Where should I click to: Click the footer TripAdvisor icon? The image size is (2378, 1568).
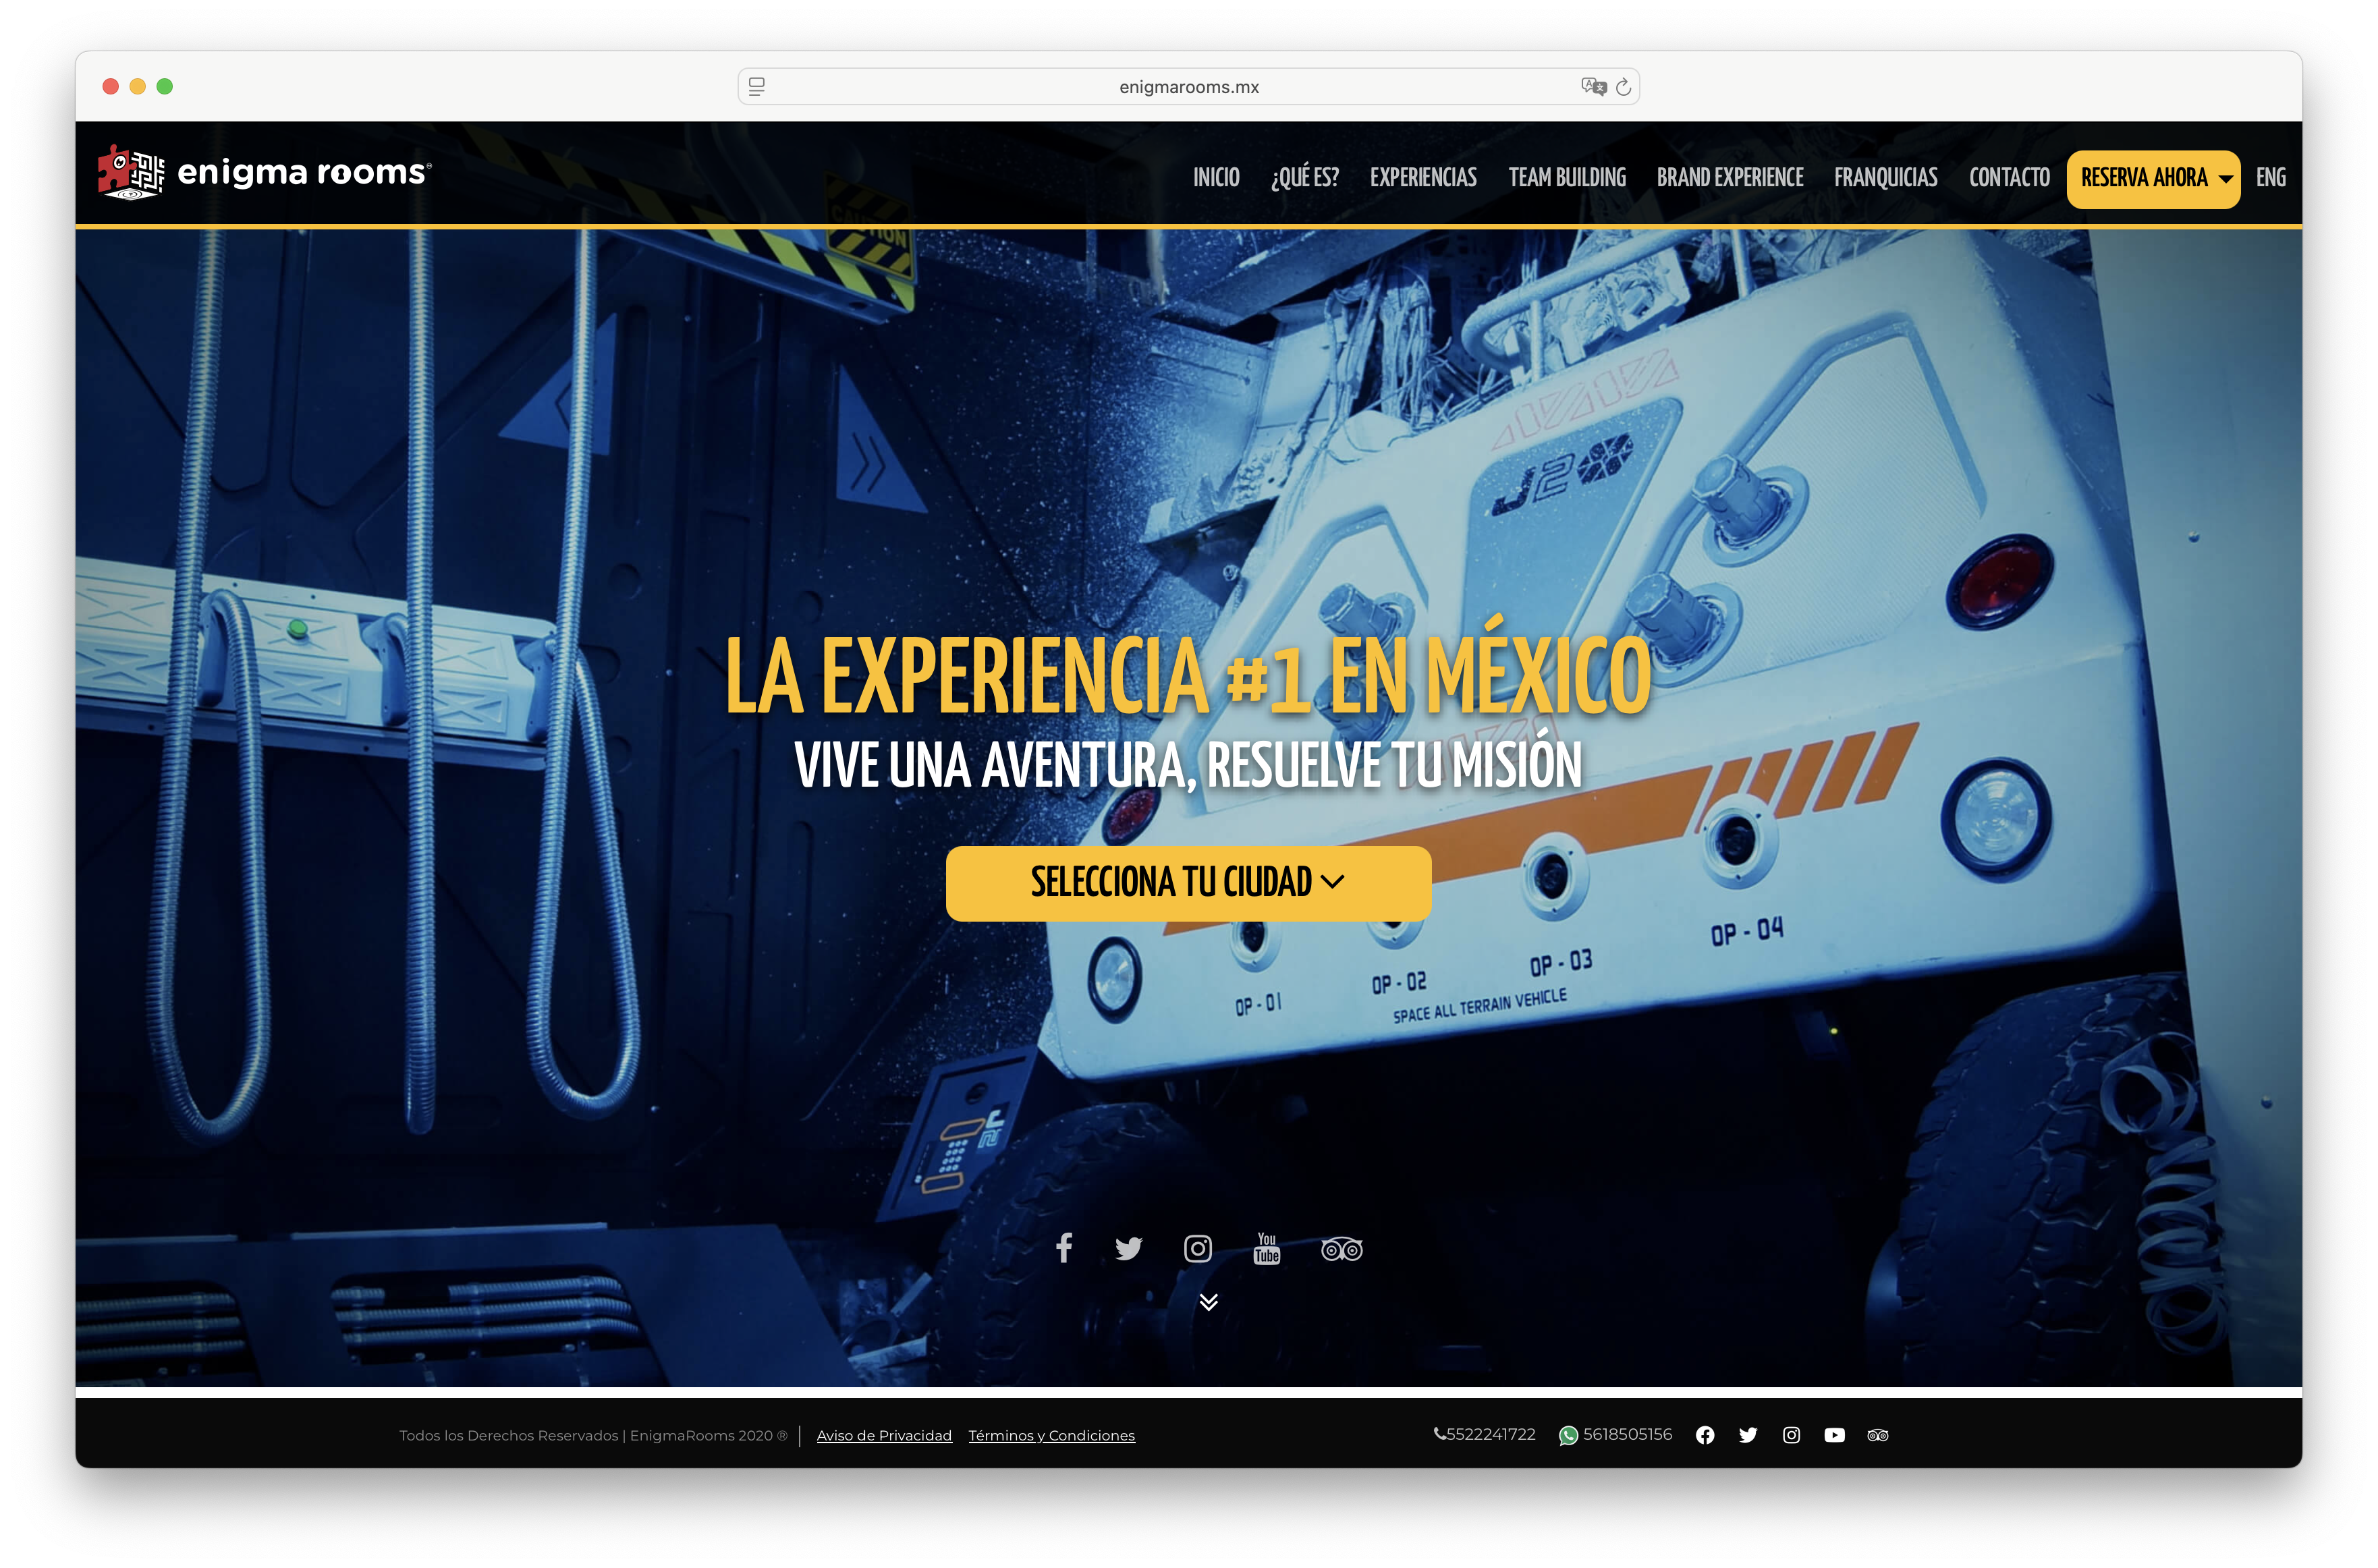tap(1877, 1435)
